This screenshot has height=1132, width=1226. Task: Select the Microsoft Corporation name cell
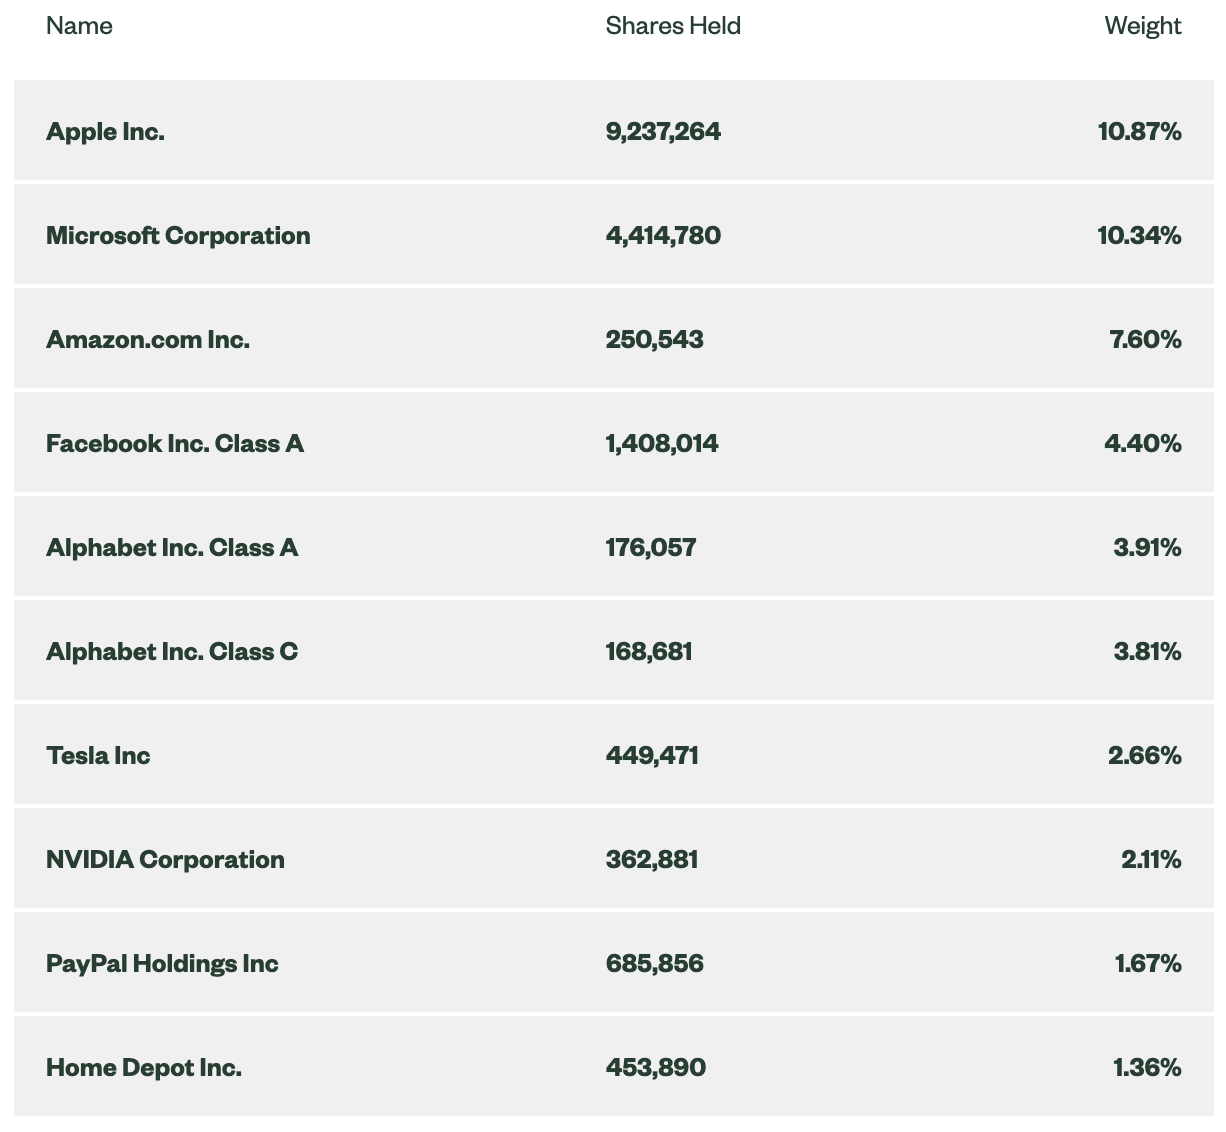(x=178, y=235)
